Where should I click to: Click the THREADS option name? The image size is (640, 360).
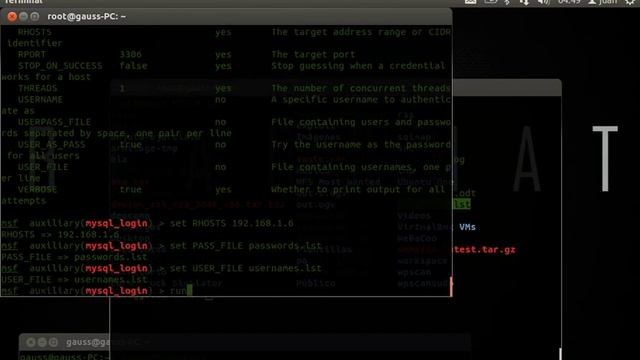pos(38,88)
